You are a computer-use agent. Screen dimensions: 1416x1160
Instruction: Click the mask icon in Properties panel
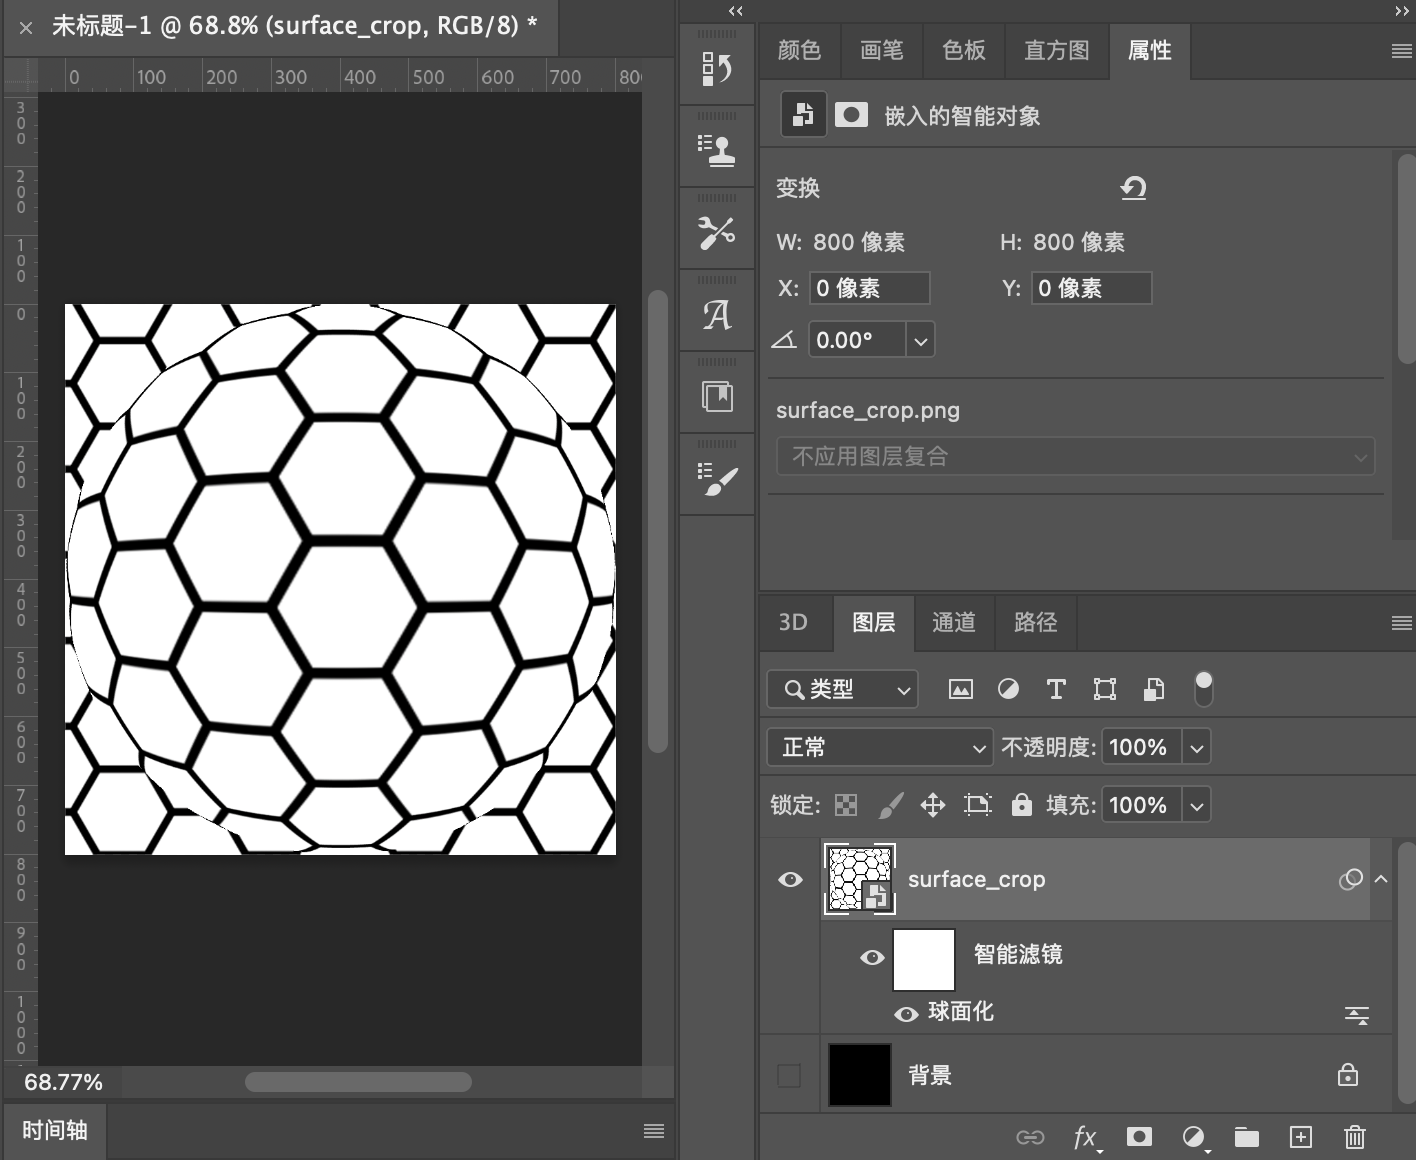851,115
